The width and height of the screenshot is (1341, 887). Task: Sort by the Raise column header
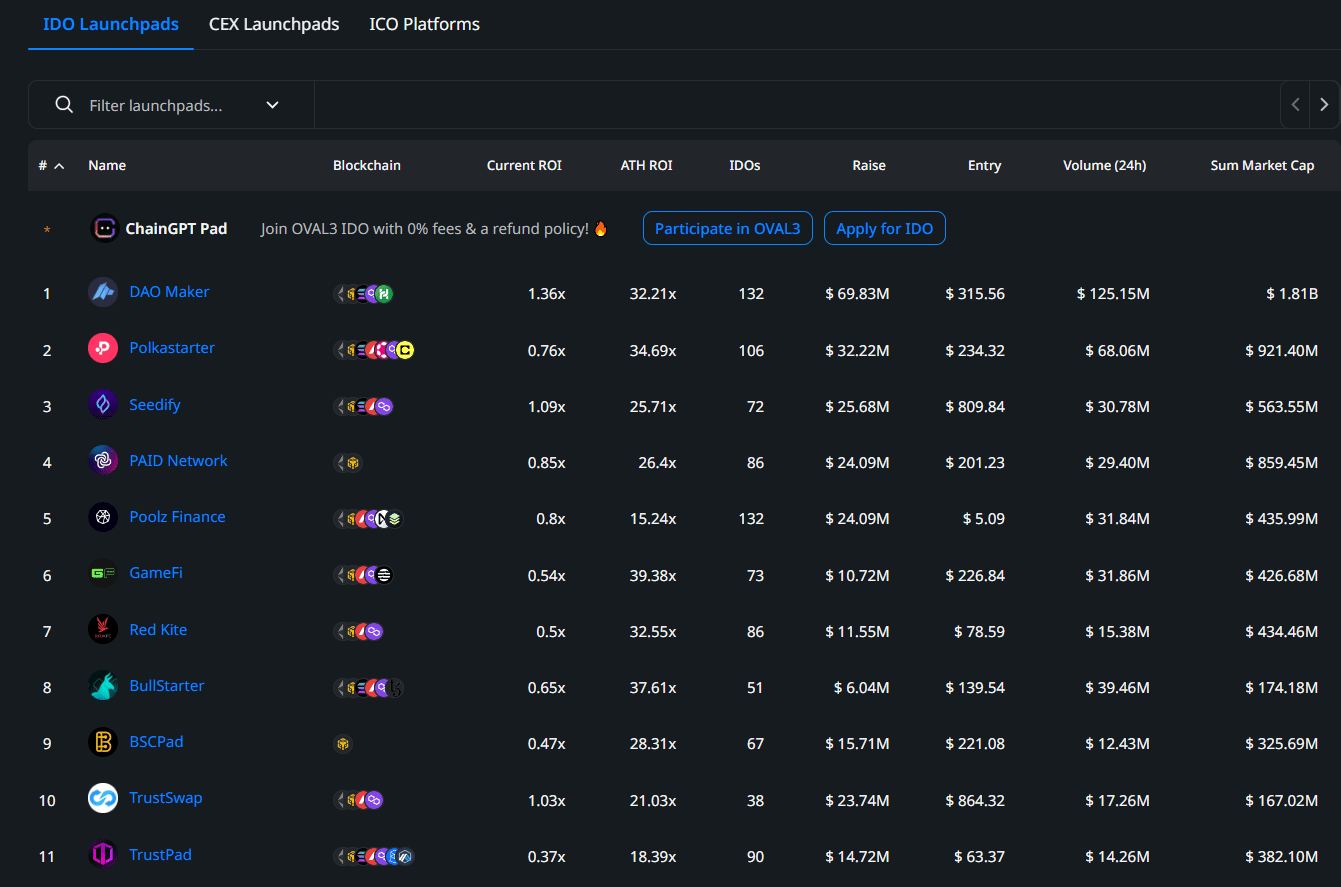click(869, 165)
